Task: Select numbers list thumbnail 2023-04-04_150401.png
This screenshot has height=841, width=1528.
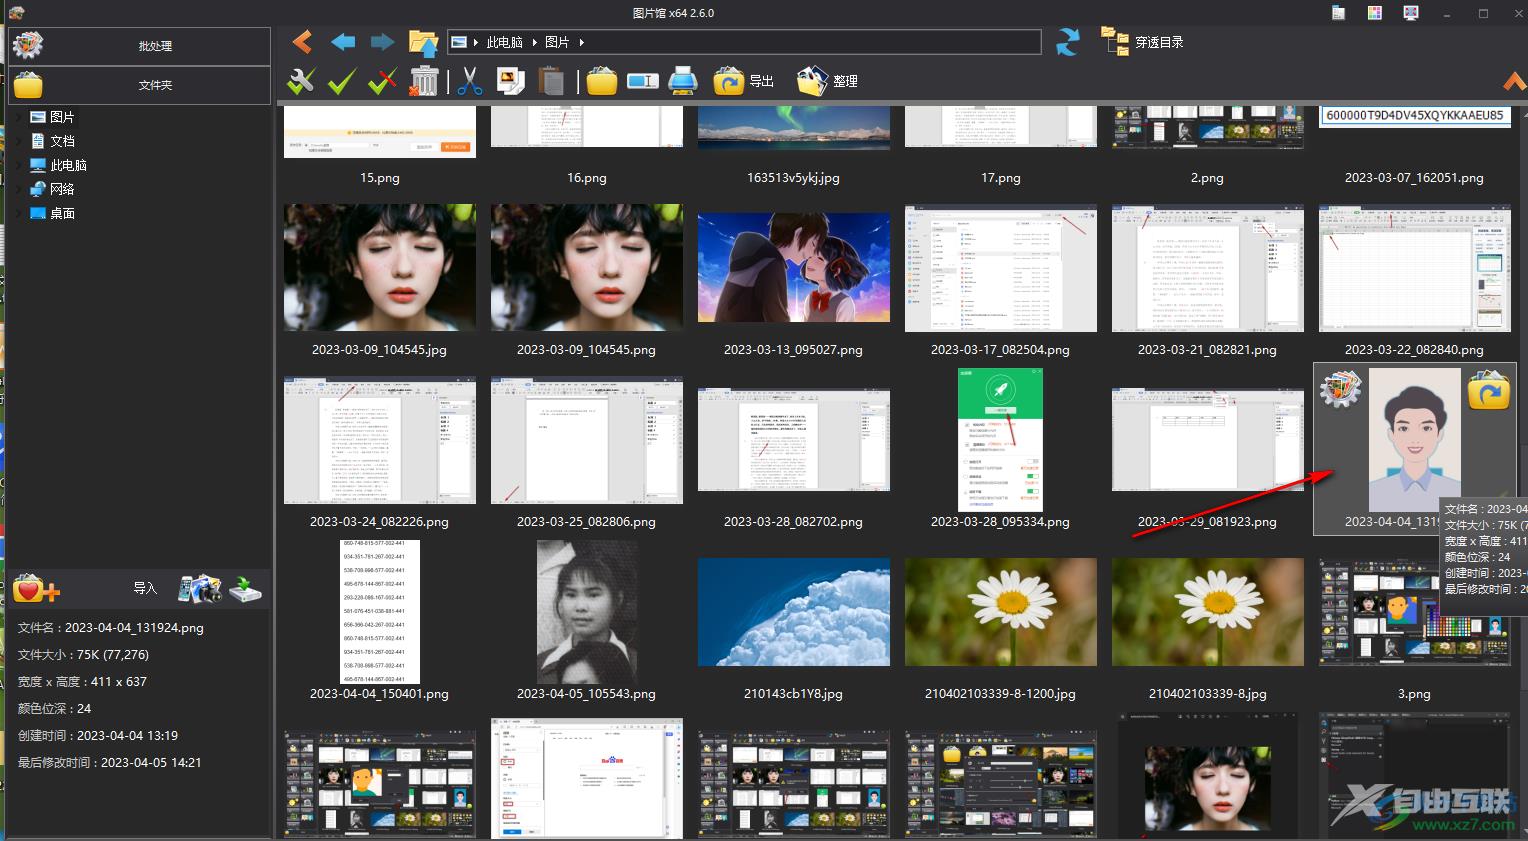Action: pos(380,612)
